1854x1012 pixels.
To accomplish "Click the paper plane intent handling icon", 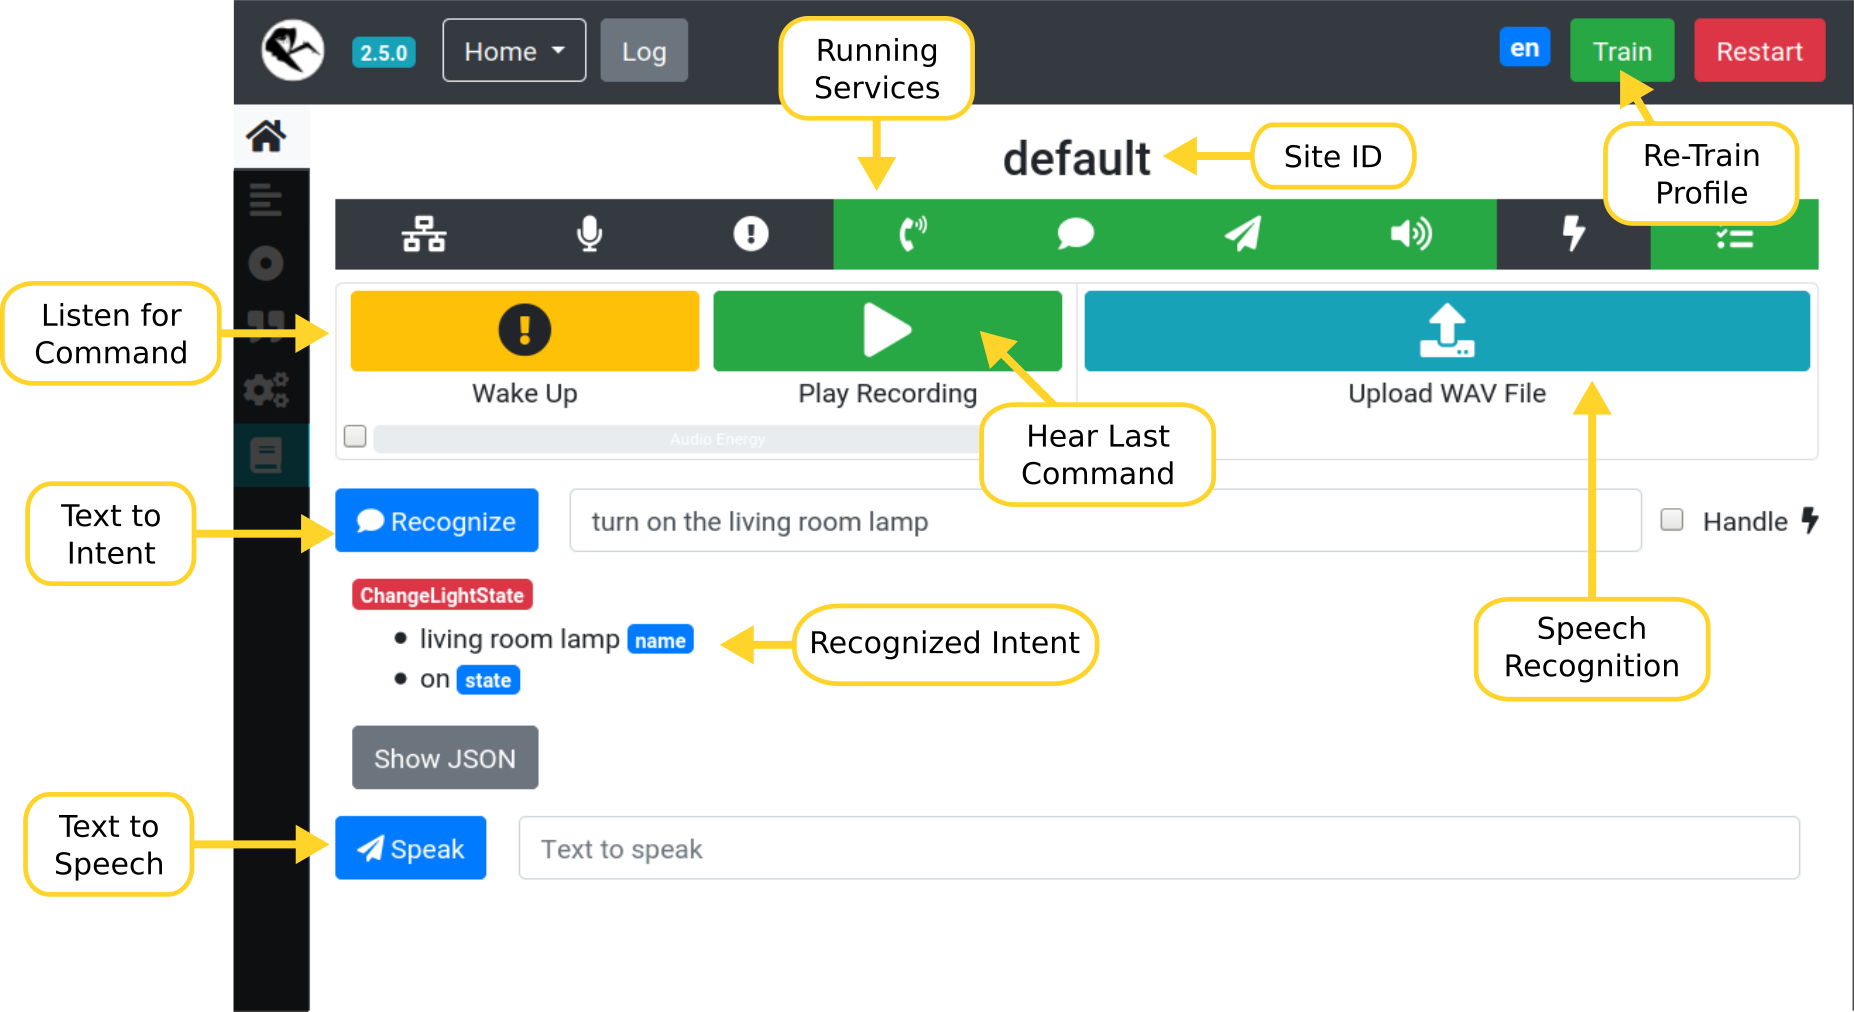I will coord(1242,234).
